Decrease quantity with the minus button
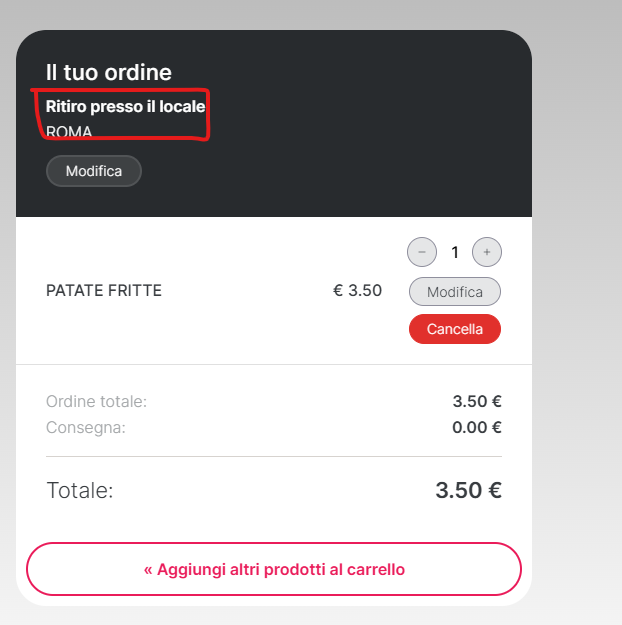Screen dimensions: 622x625 tap(422, 252)
